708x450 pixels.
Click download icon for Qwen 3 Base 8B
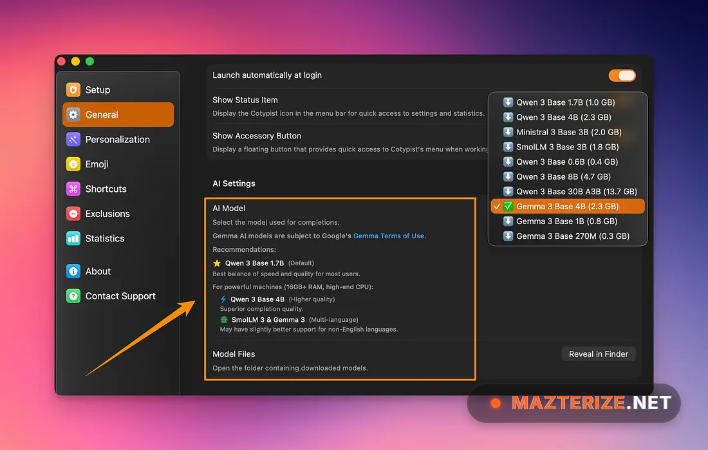[508, 176]
